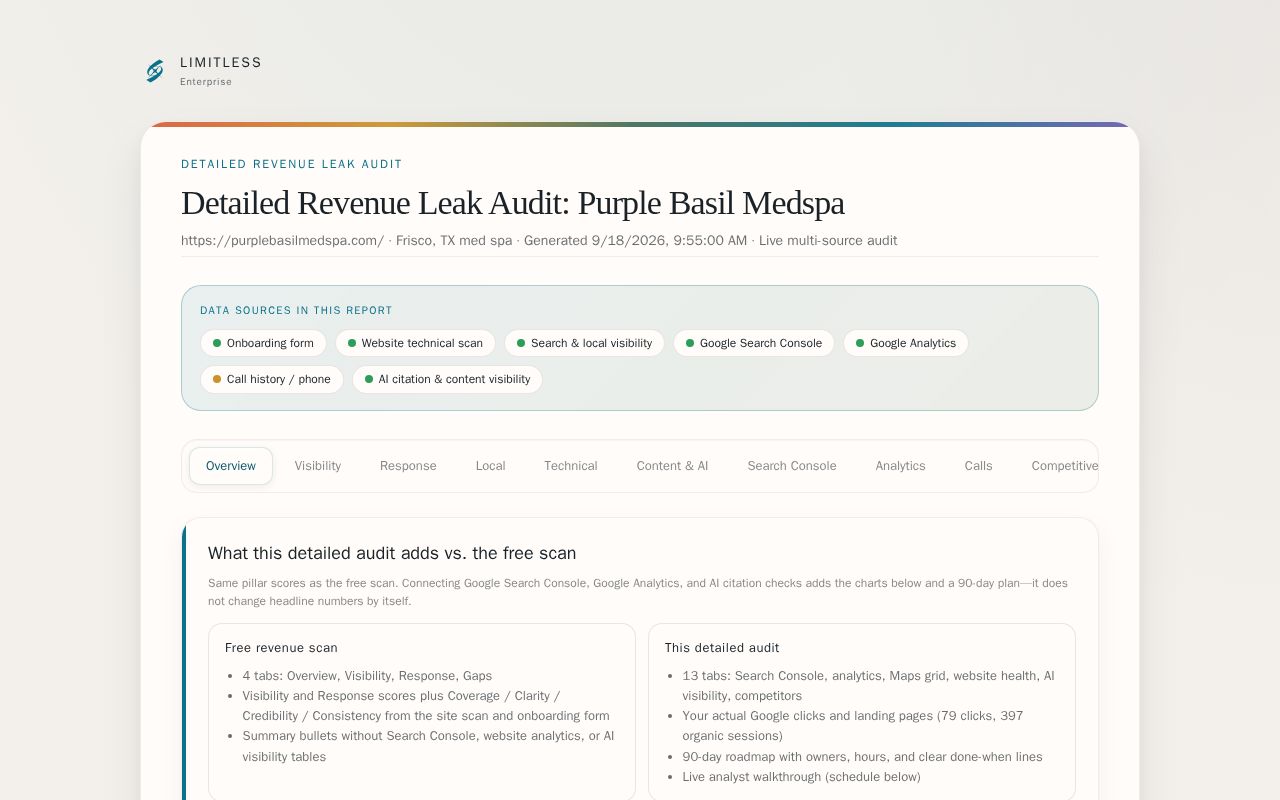1280x800 pixels.
Task: Click the 'Data sources in this report' label
Action: (x=296, y=310)
